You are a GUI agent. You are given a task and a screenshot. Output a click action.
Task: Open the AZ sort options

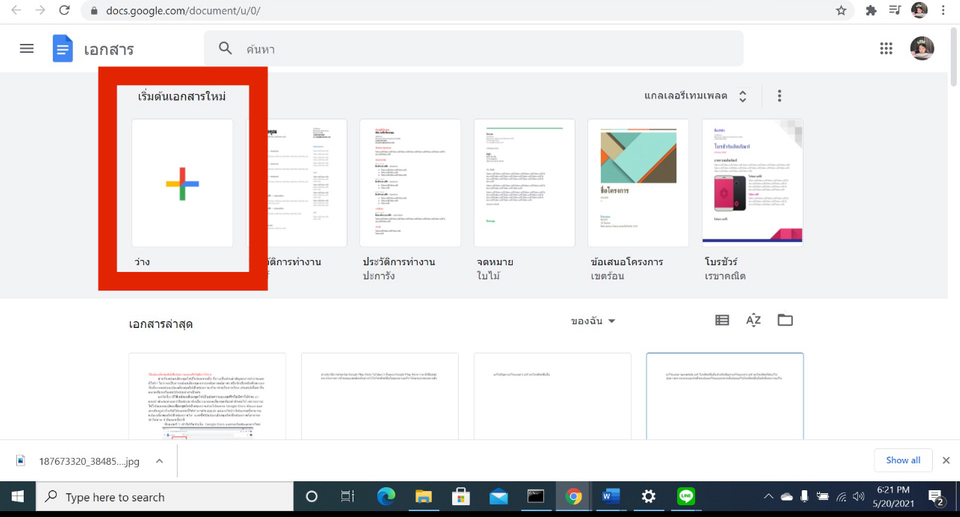(753, 320)
